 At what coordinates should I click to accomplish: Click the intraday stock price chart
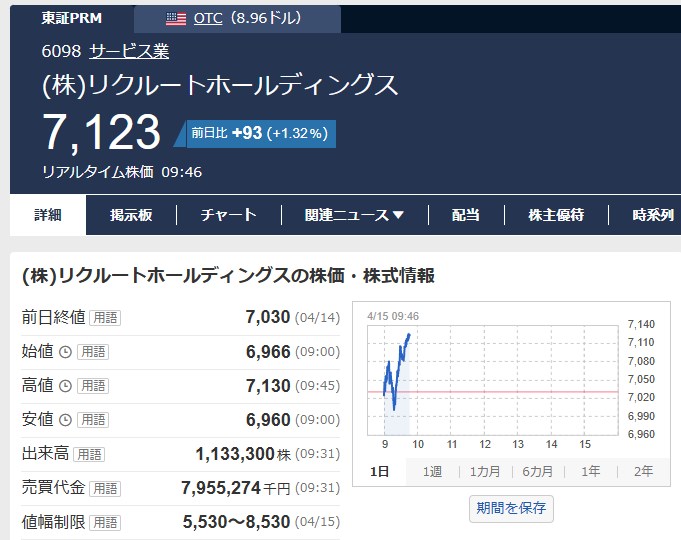[x=493, y=380]
